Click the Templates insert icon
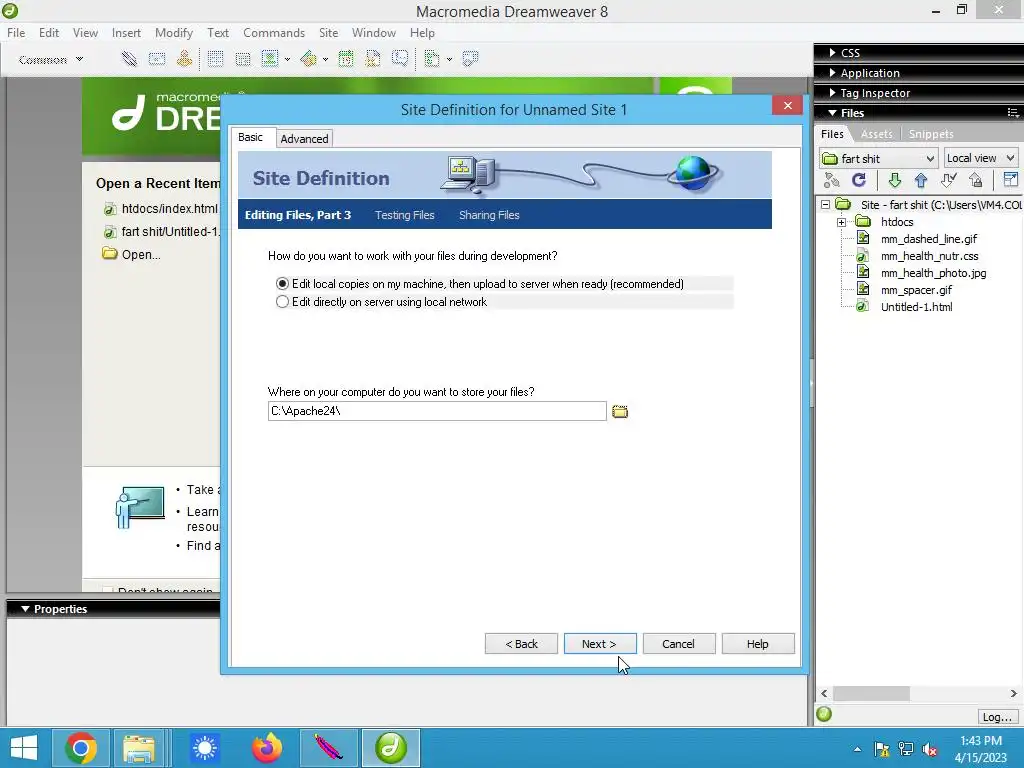This screenshot has width=1024, height=768. tap(431, 59)
